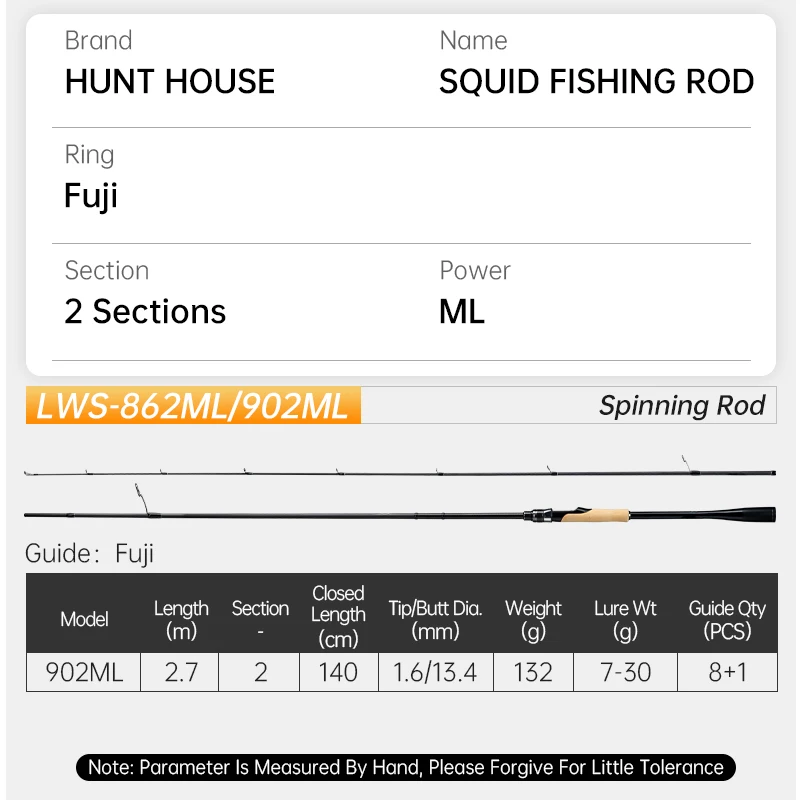Click the Guide Qty (PCS) header
This screenshot has width=800, height=800.
(x=727, y=619)
